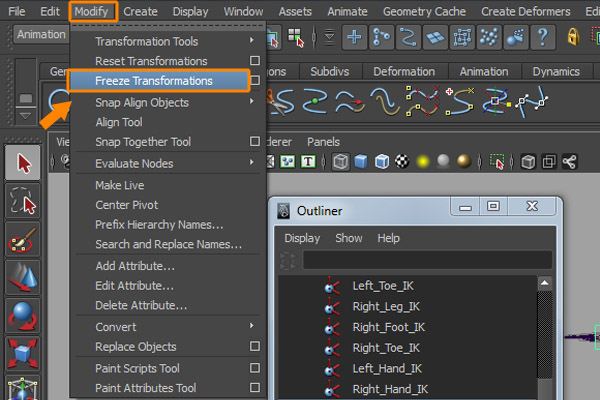Viewport: 600px width, 400px height.
Task: Click the green marquee isolate select icon
Action: pos(497,162)
